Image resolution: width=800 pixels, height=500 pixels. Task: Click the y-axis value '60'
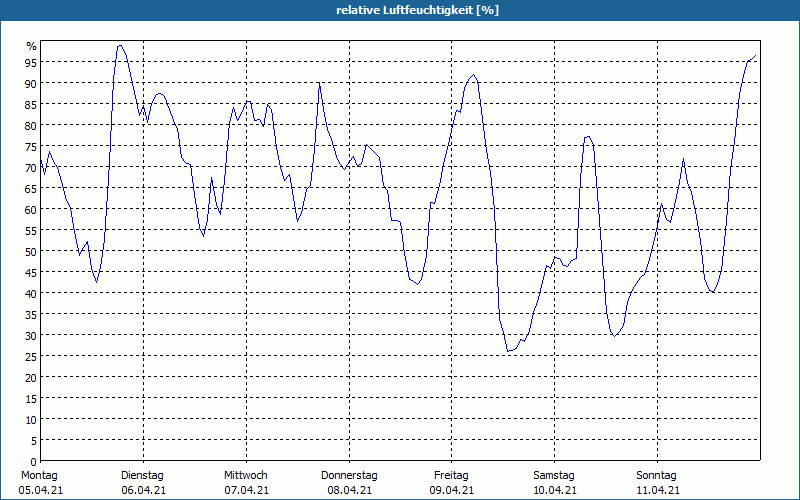coord(31,209)
